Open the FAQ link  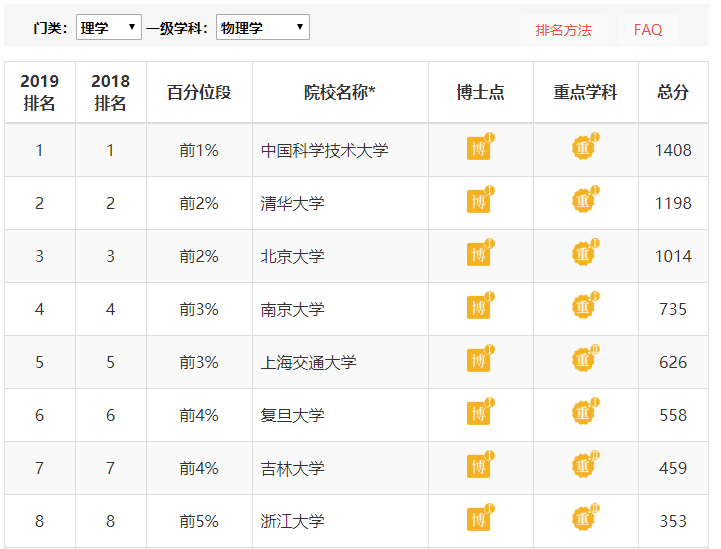[x=648, y=30]
